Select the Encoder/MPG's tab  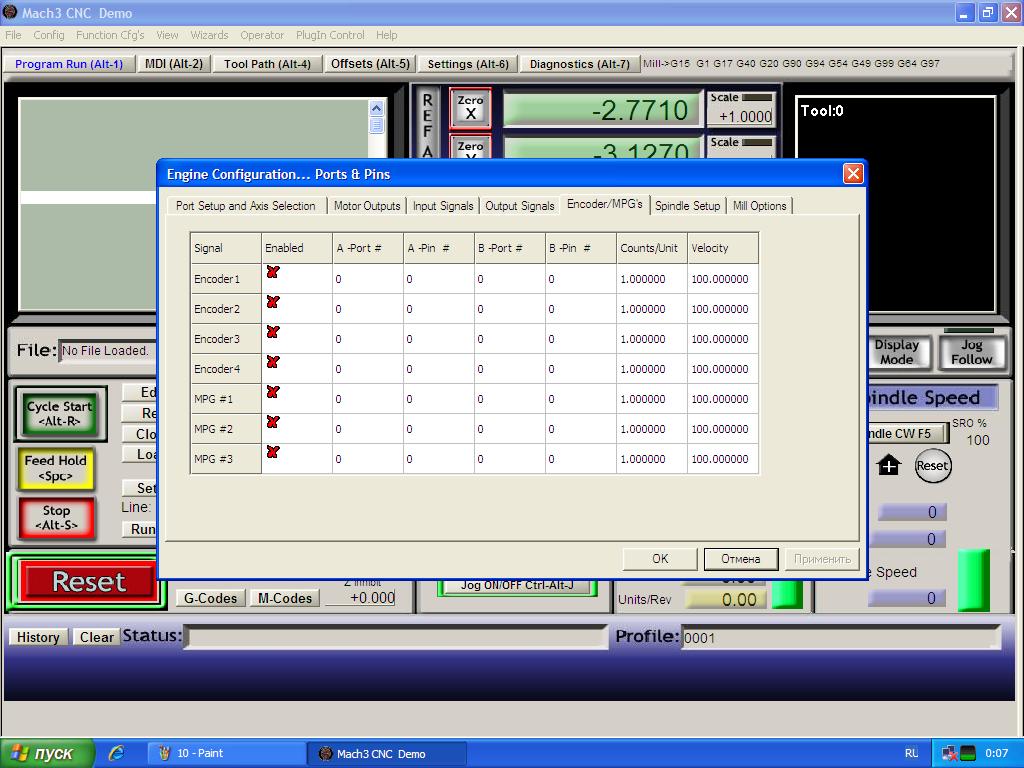pyautogui.click(x=605, y=204)
